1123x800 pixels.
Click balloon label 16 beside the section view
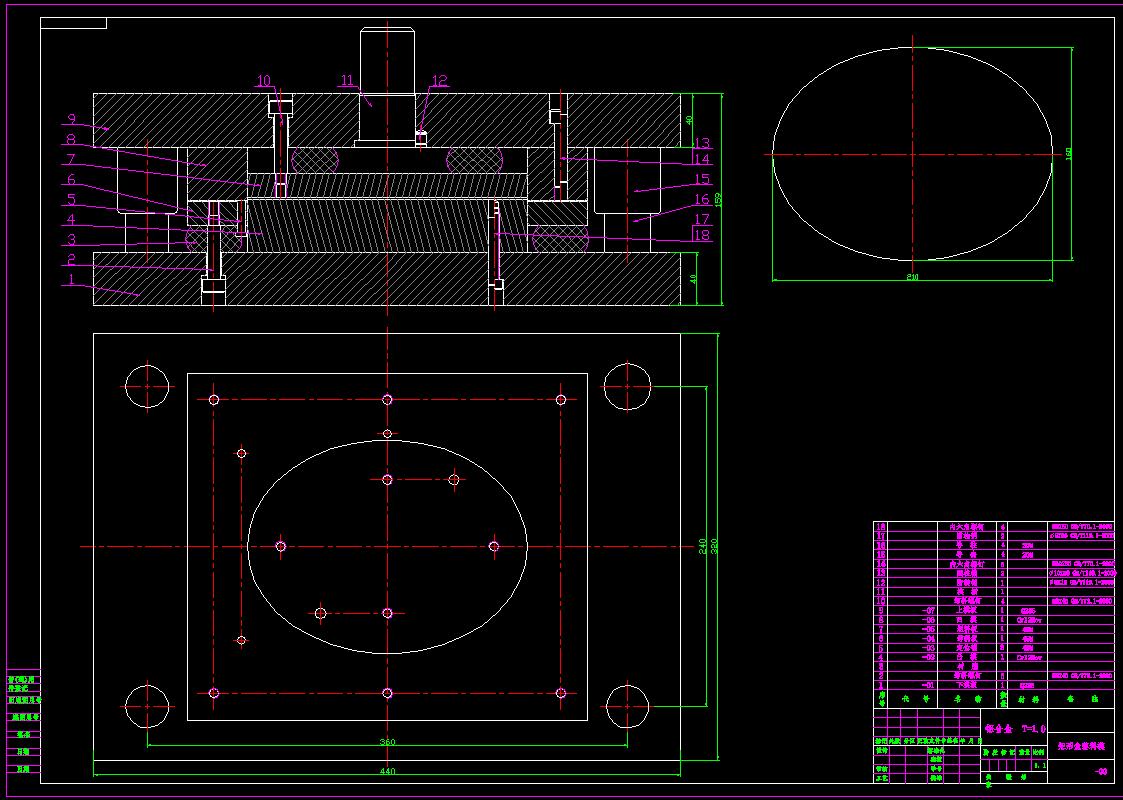701,199
